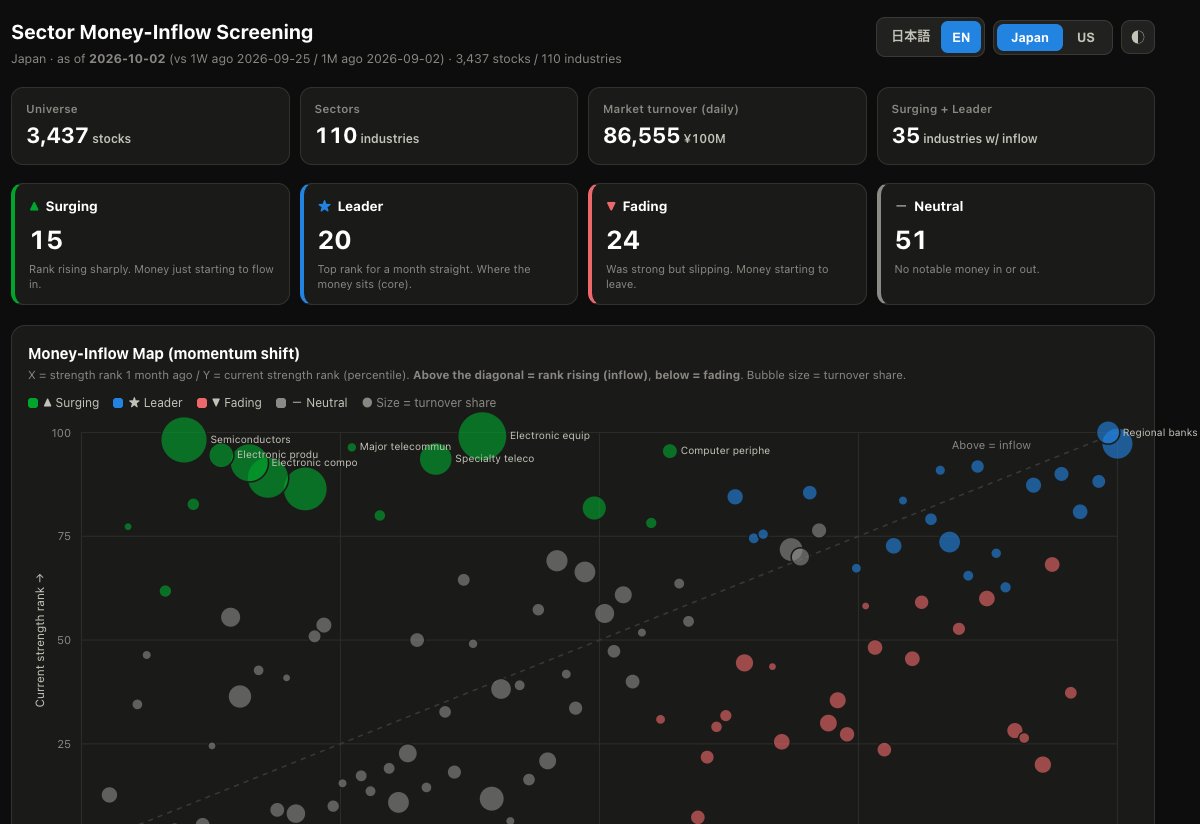Click the red Fading down-triangle icon
The width and height of the screenshot is (1200, 824).
point(611,206)
